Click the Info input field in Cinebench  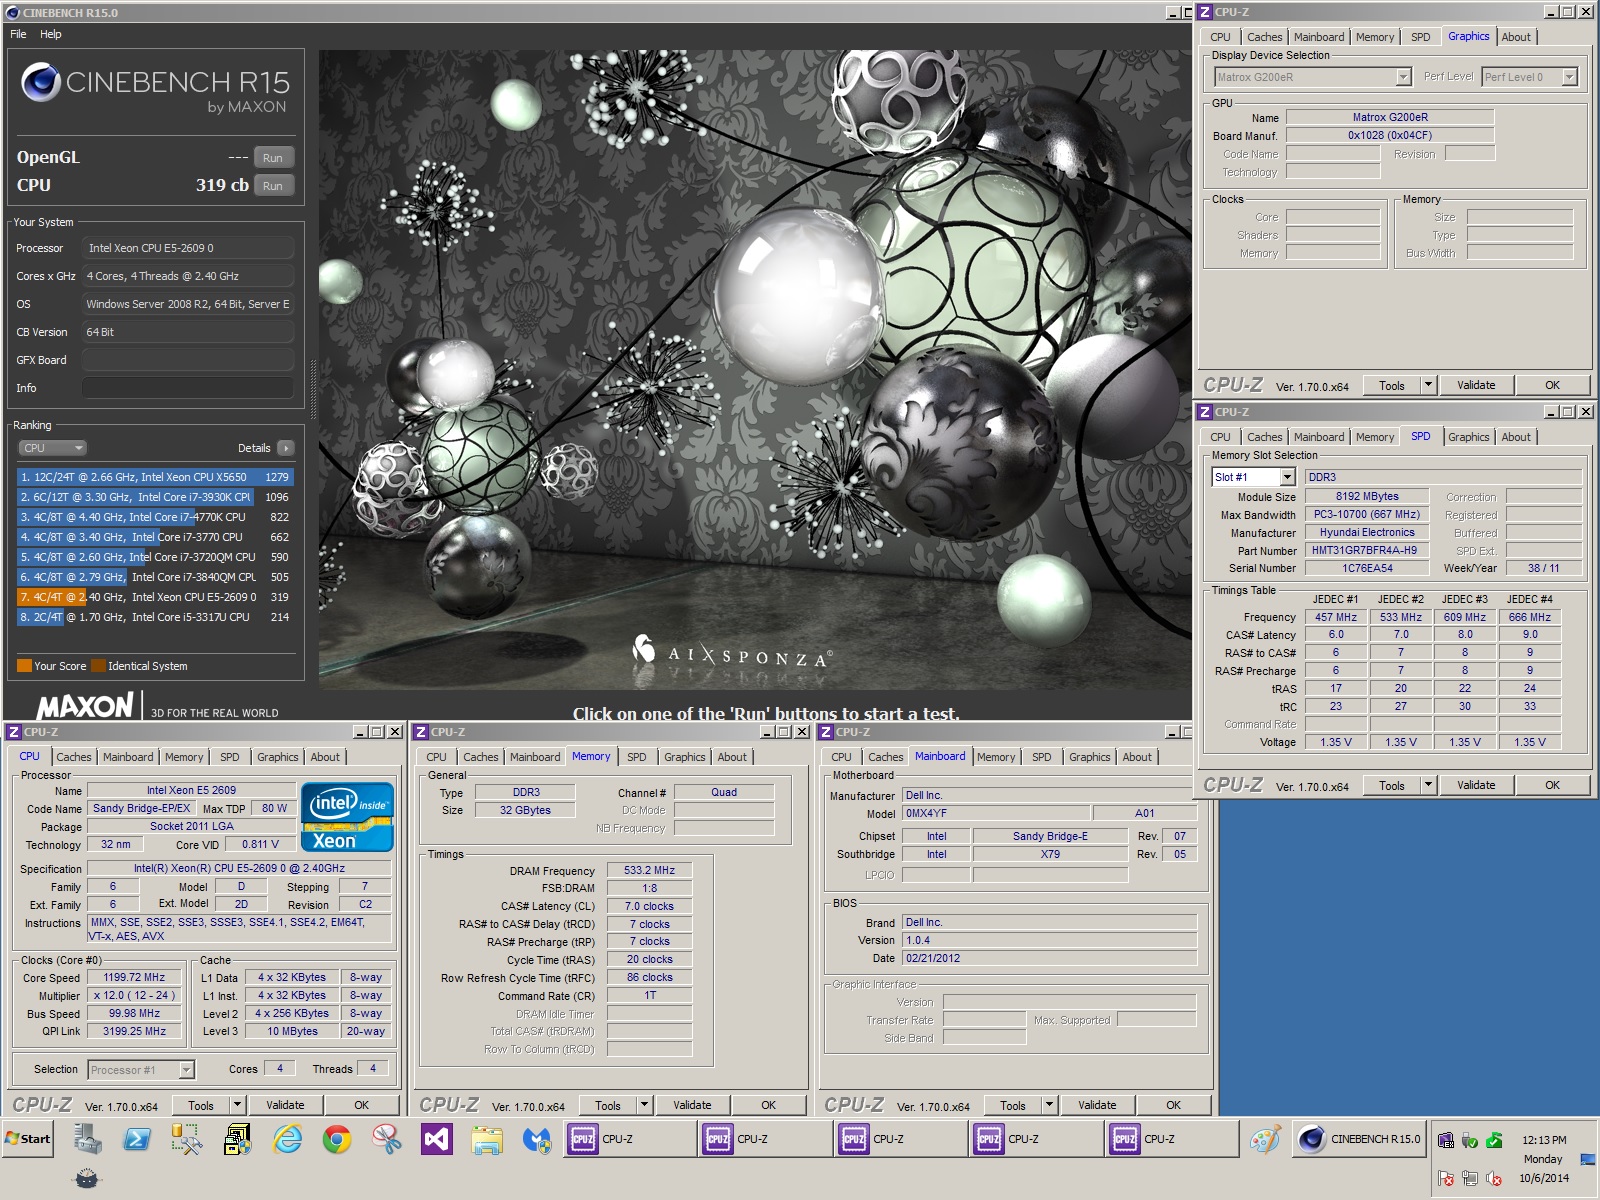click(188, 388)
